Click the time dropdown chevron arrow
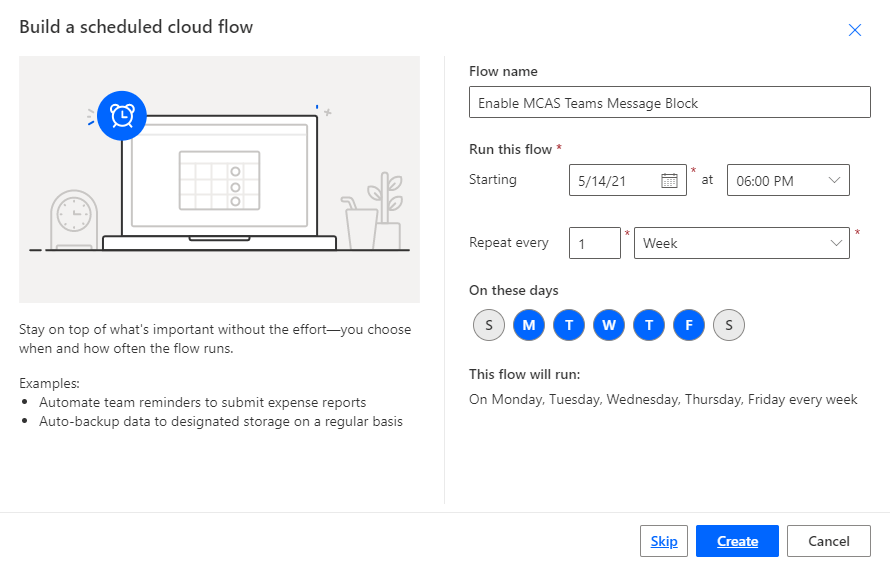Viewport: 890px width, 565px height. pyautogui.click(x=835, y=180)
